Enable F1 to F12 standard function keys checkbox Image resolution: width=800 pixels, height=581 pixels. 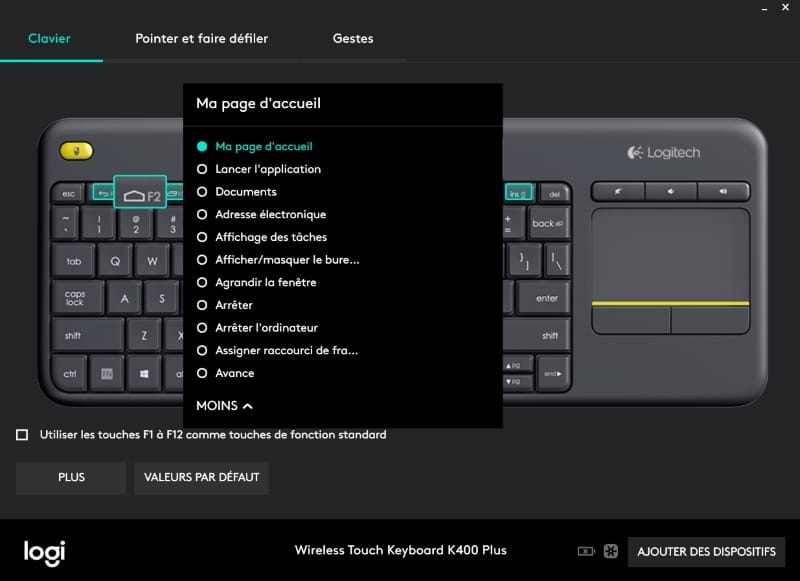pos(22,435)
